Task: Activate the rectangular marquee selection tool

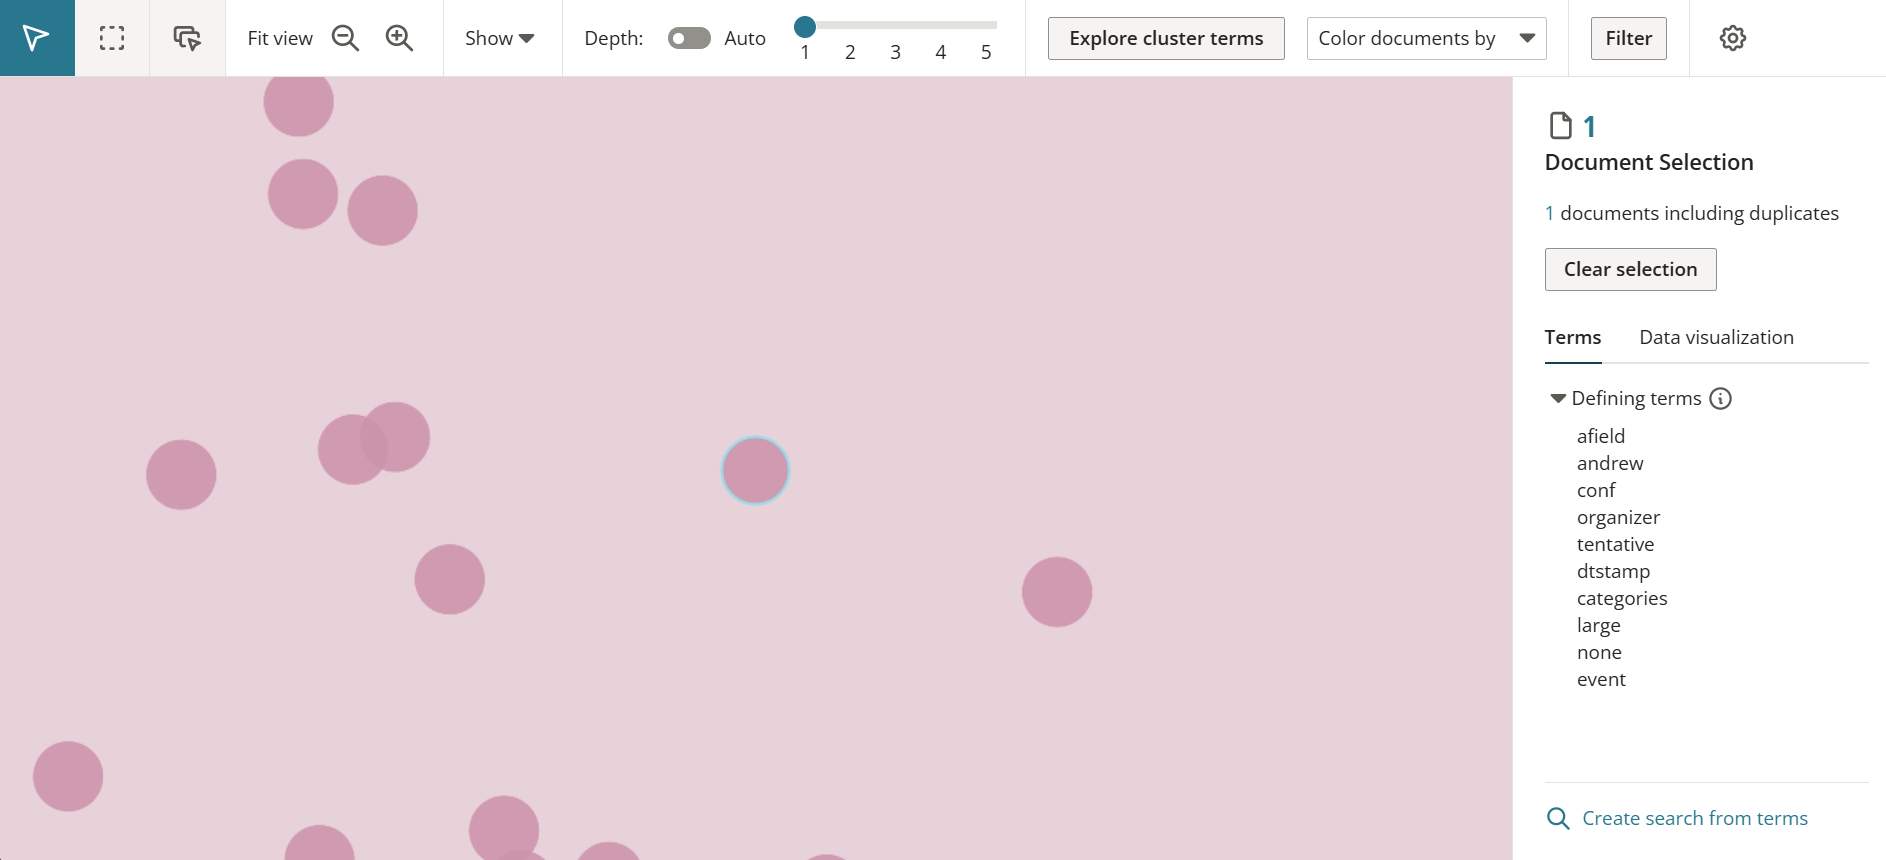Action: (x=112, y=38)
